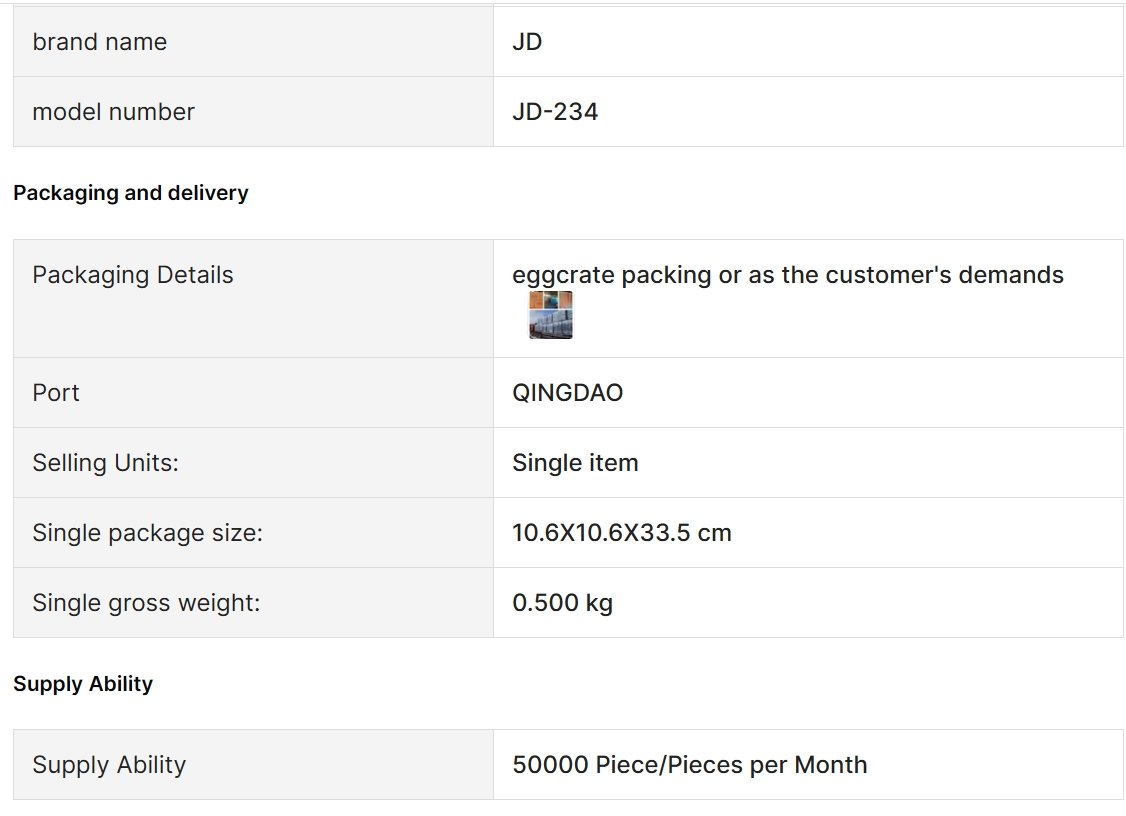Select the 'brand name' label cell
The image size is (1126, 816).
coord(253,42)
